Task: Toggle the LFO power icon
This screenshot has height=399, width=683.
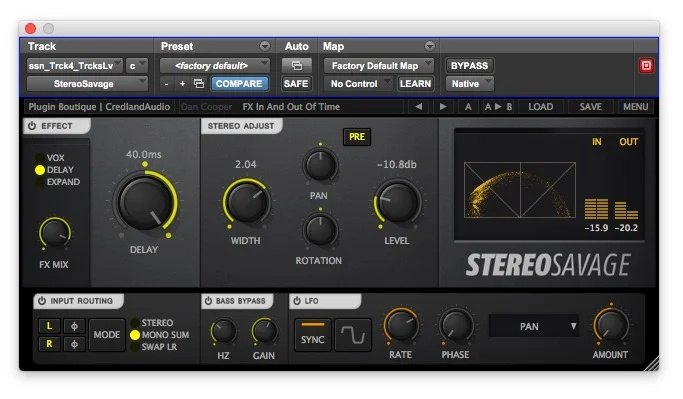Action: coord(297,301)
